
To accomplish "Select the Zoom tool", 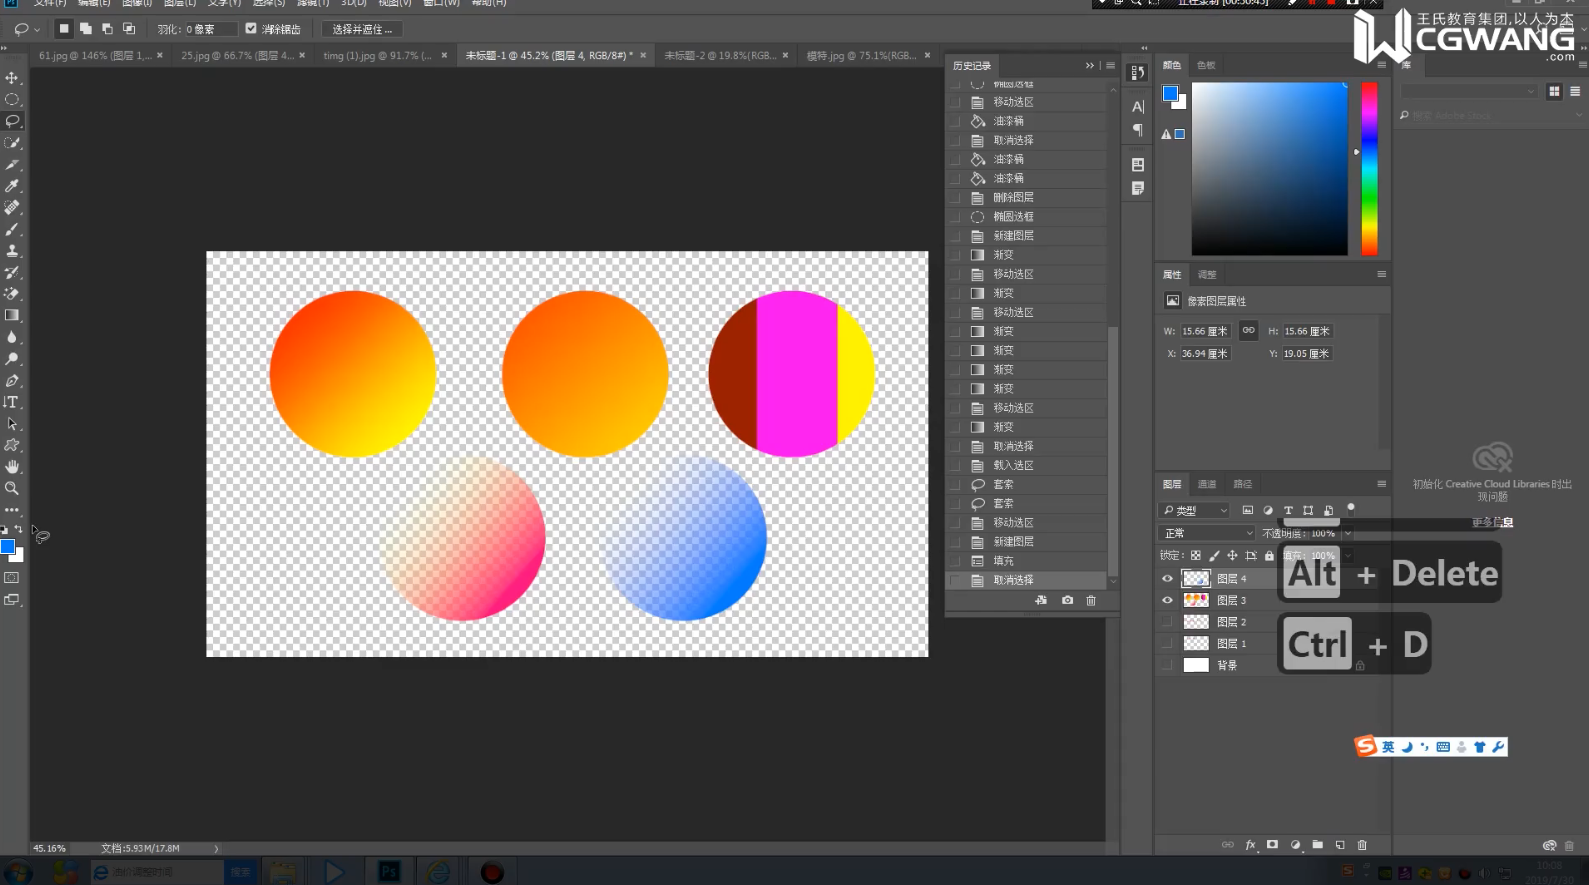I will pos(12,489).
